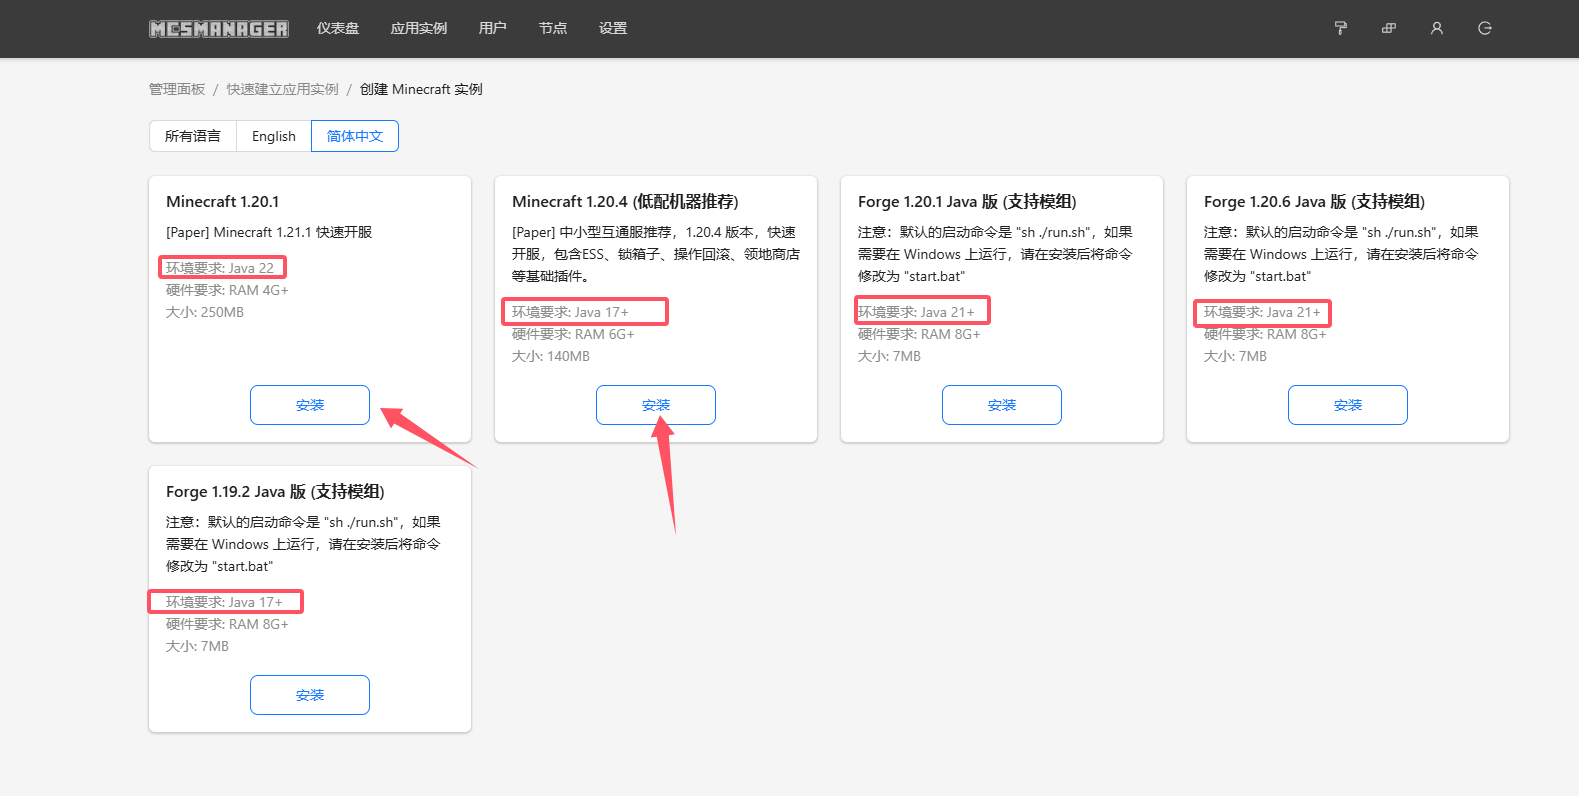Click the paint roller theme icon
This screenshot has height=796, width=1579.
(x=1341, y=28)
